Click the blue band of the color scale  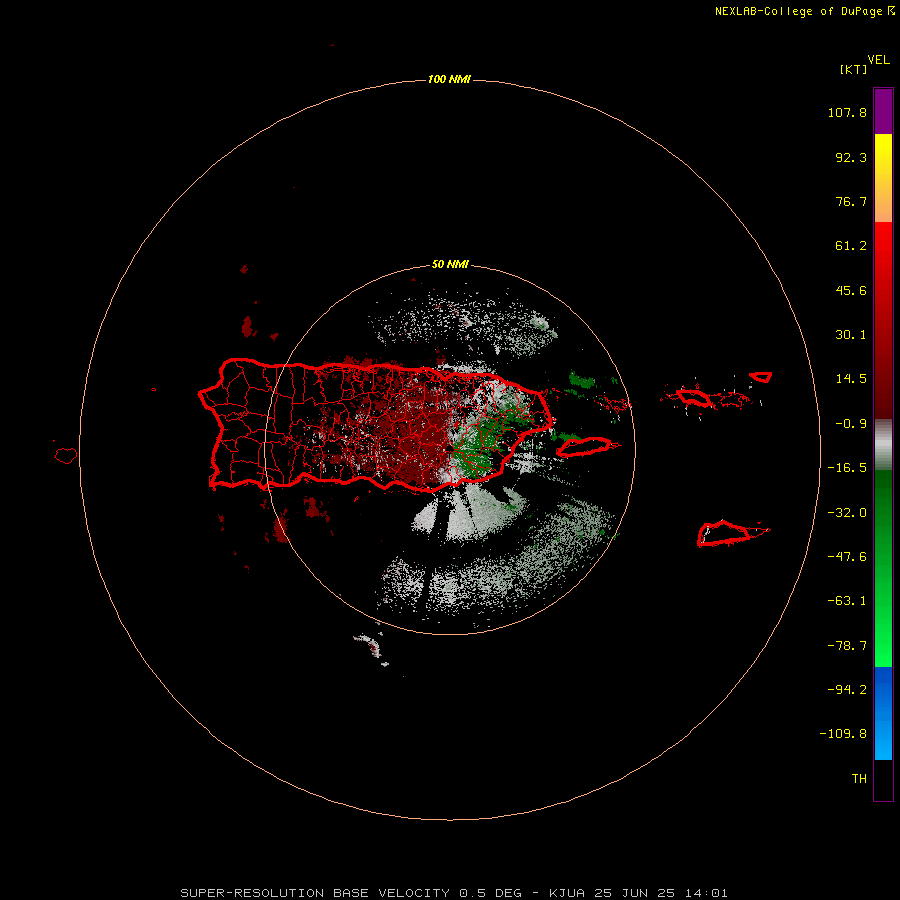point(883,713)
